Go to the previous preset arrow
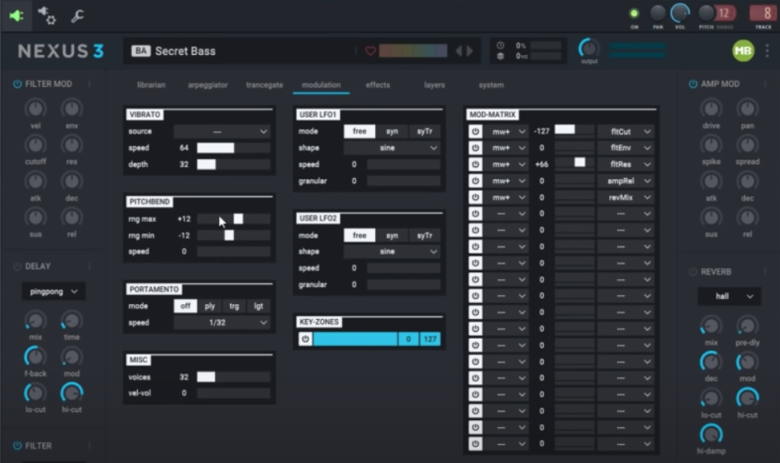 pyautogui.click(x=459, y=51)
